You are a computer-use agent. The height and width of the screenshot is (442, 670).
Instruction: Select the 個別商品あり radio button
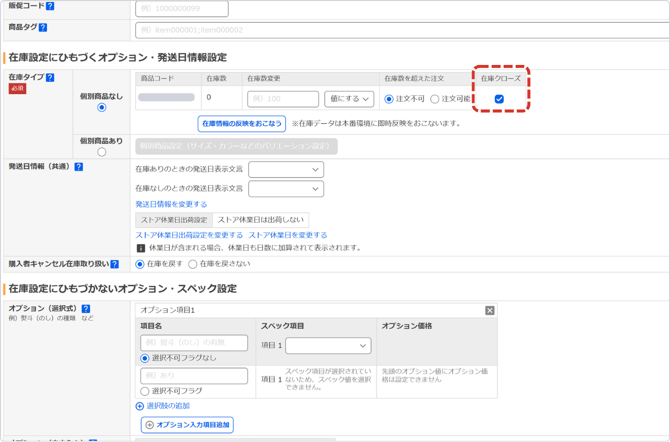click(101, 152)
